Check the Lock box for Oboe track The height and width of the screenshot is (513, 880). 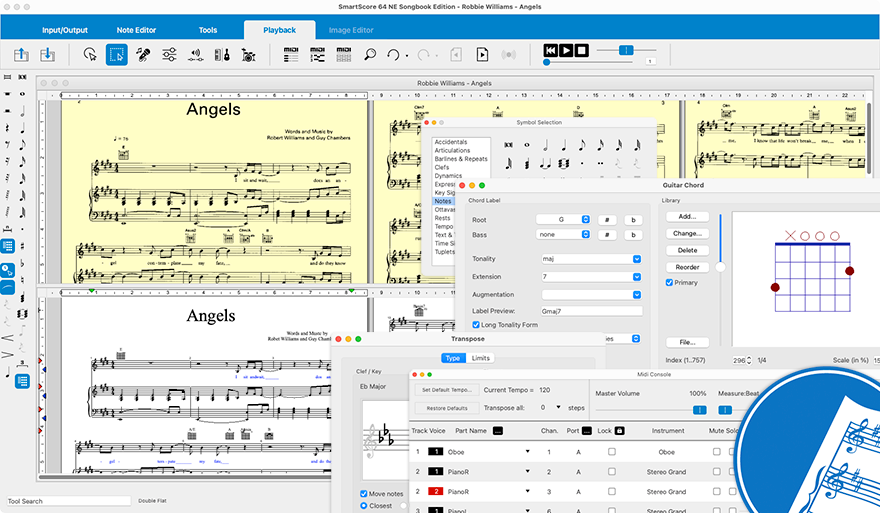coord(612,451)
